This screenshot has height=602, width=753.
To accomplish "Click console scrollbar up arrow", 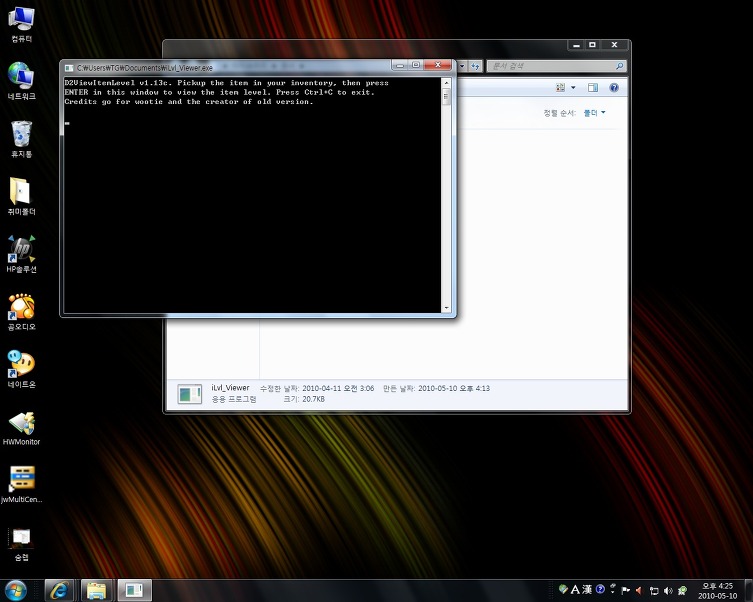I will coord(446,82).
